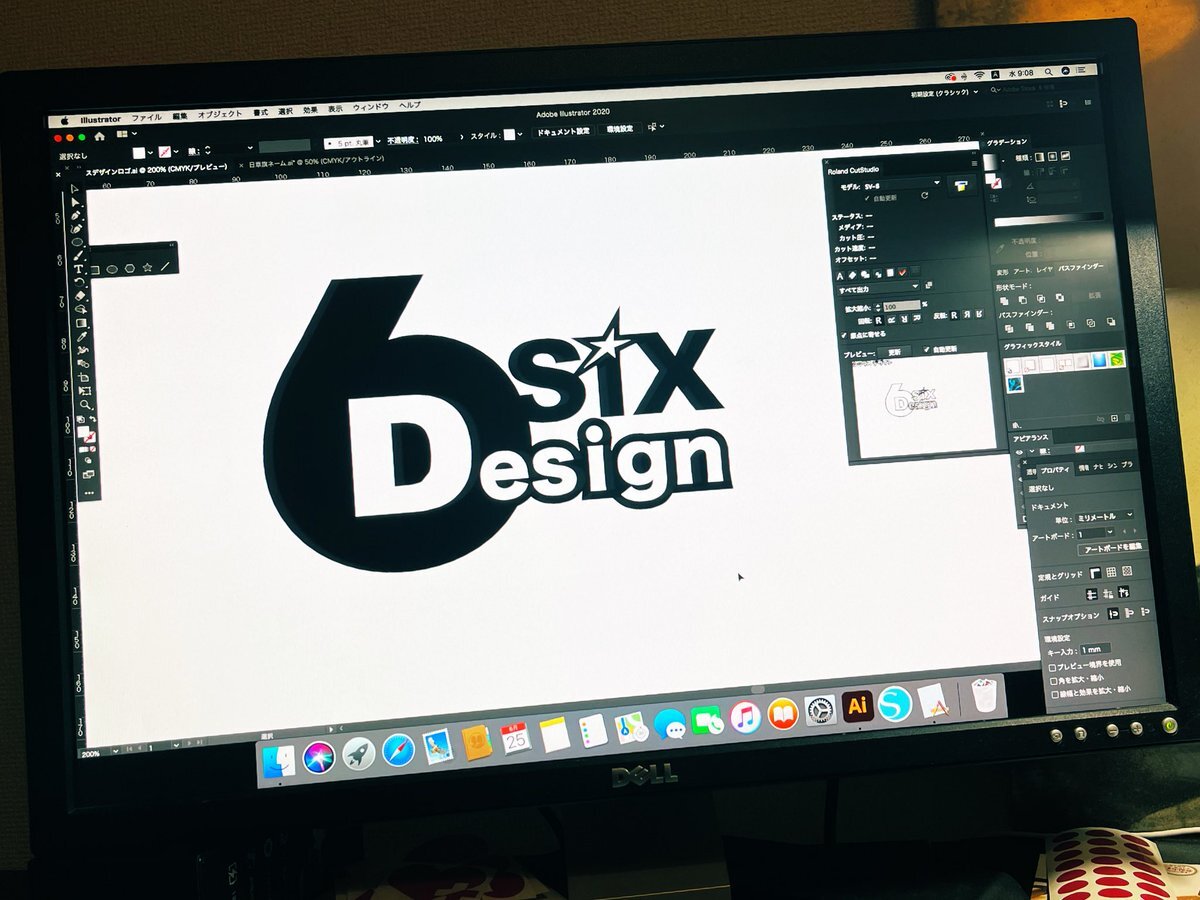The height and width of the screenshot is (900, 1200).
Task: Switch to the プロパティ panel tab
Action: tap(1055, 470)
